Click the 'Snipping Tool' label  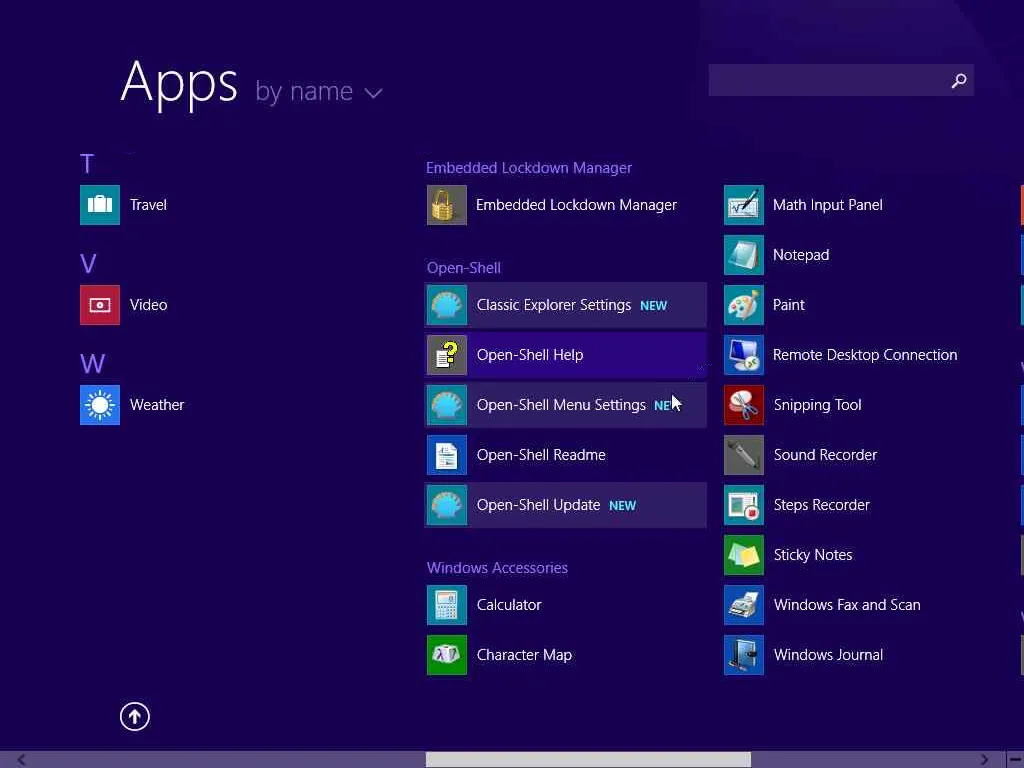click(817, 405)
